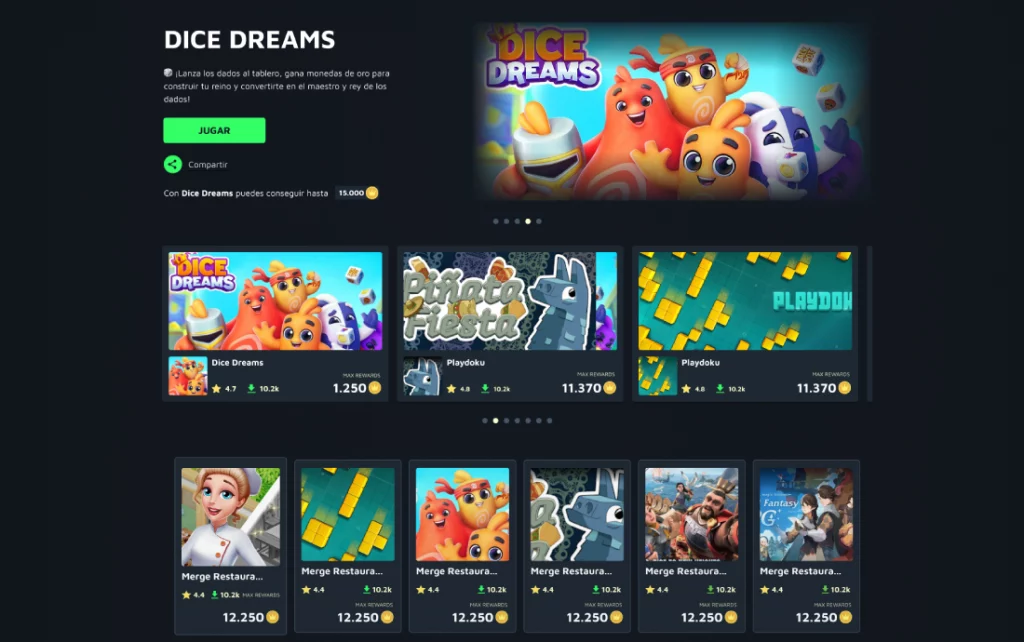Open the small Dice Dreams app icon thumbnail
The image size is (1024, 642).
[x=188, y=376]
